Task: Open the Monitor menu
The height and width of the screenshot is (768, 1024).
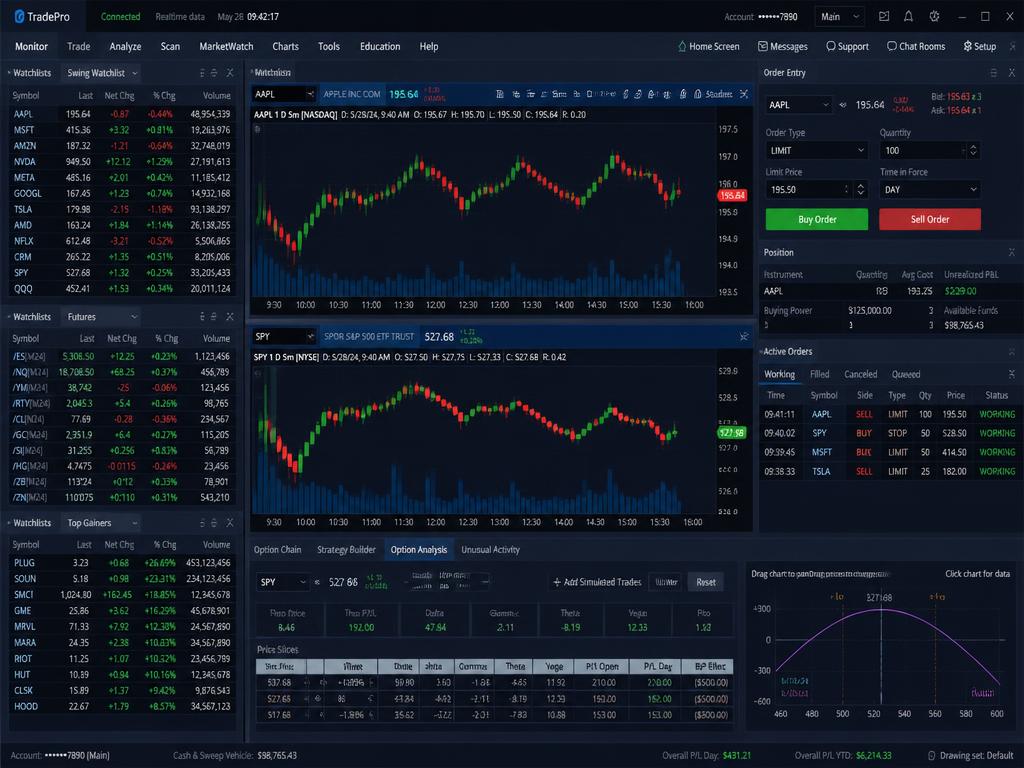Action: tap(31, 46)
